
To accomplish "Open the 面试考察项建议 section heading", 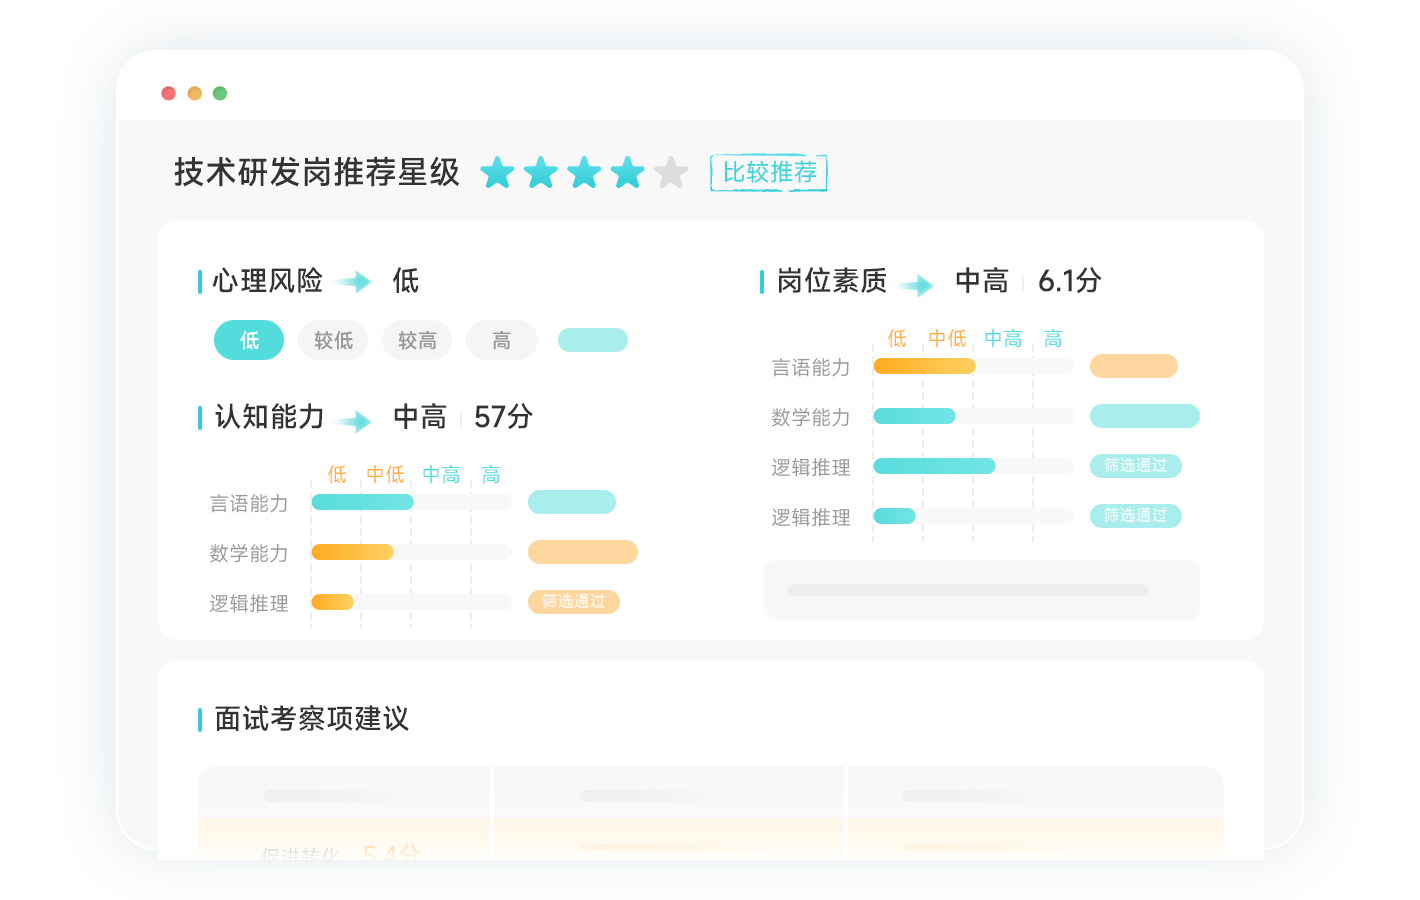I will coord(311,719).
